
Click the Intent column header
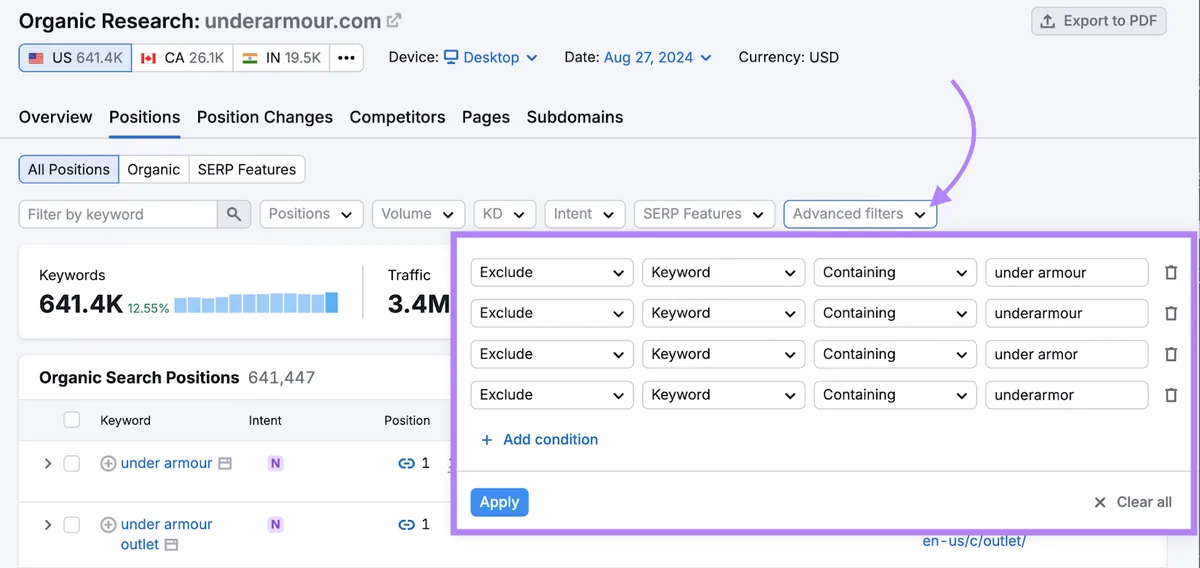point(265,420)
